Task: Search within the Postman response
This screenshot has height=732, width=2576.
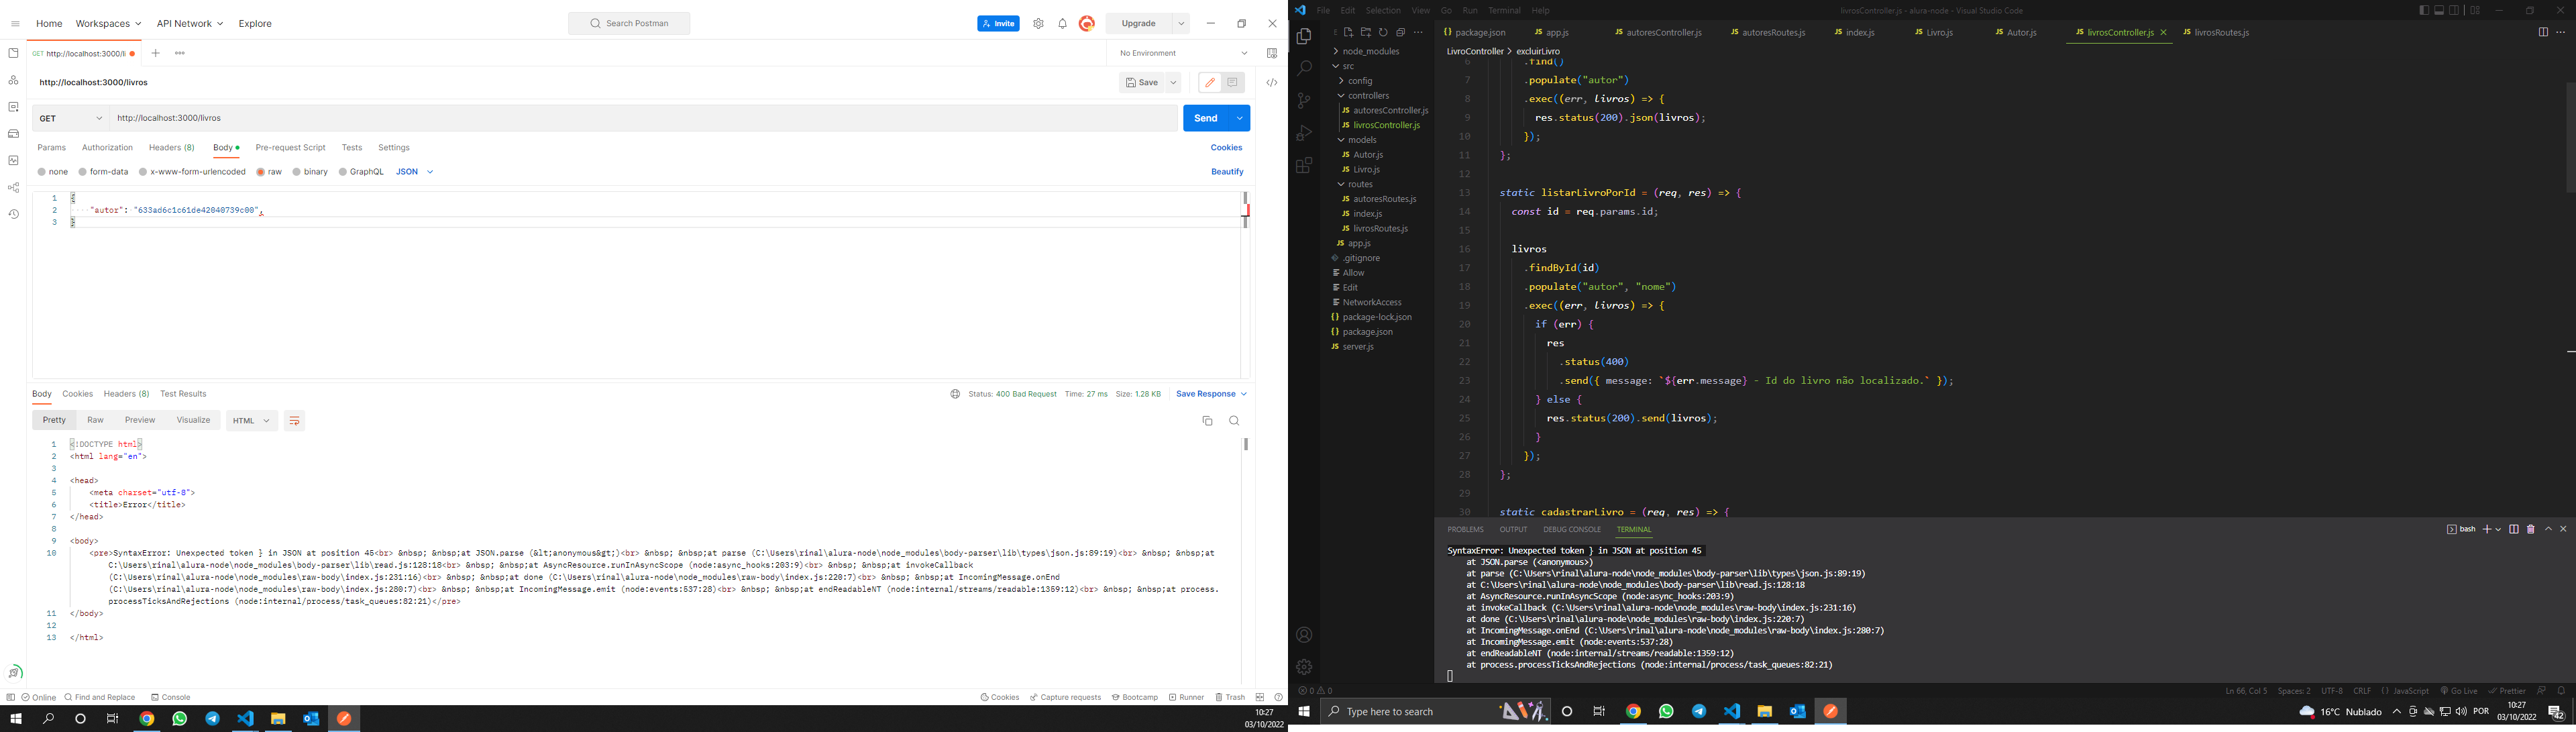Action: 1234,421
